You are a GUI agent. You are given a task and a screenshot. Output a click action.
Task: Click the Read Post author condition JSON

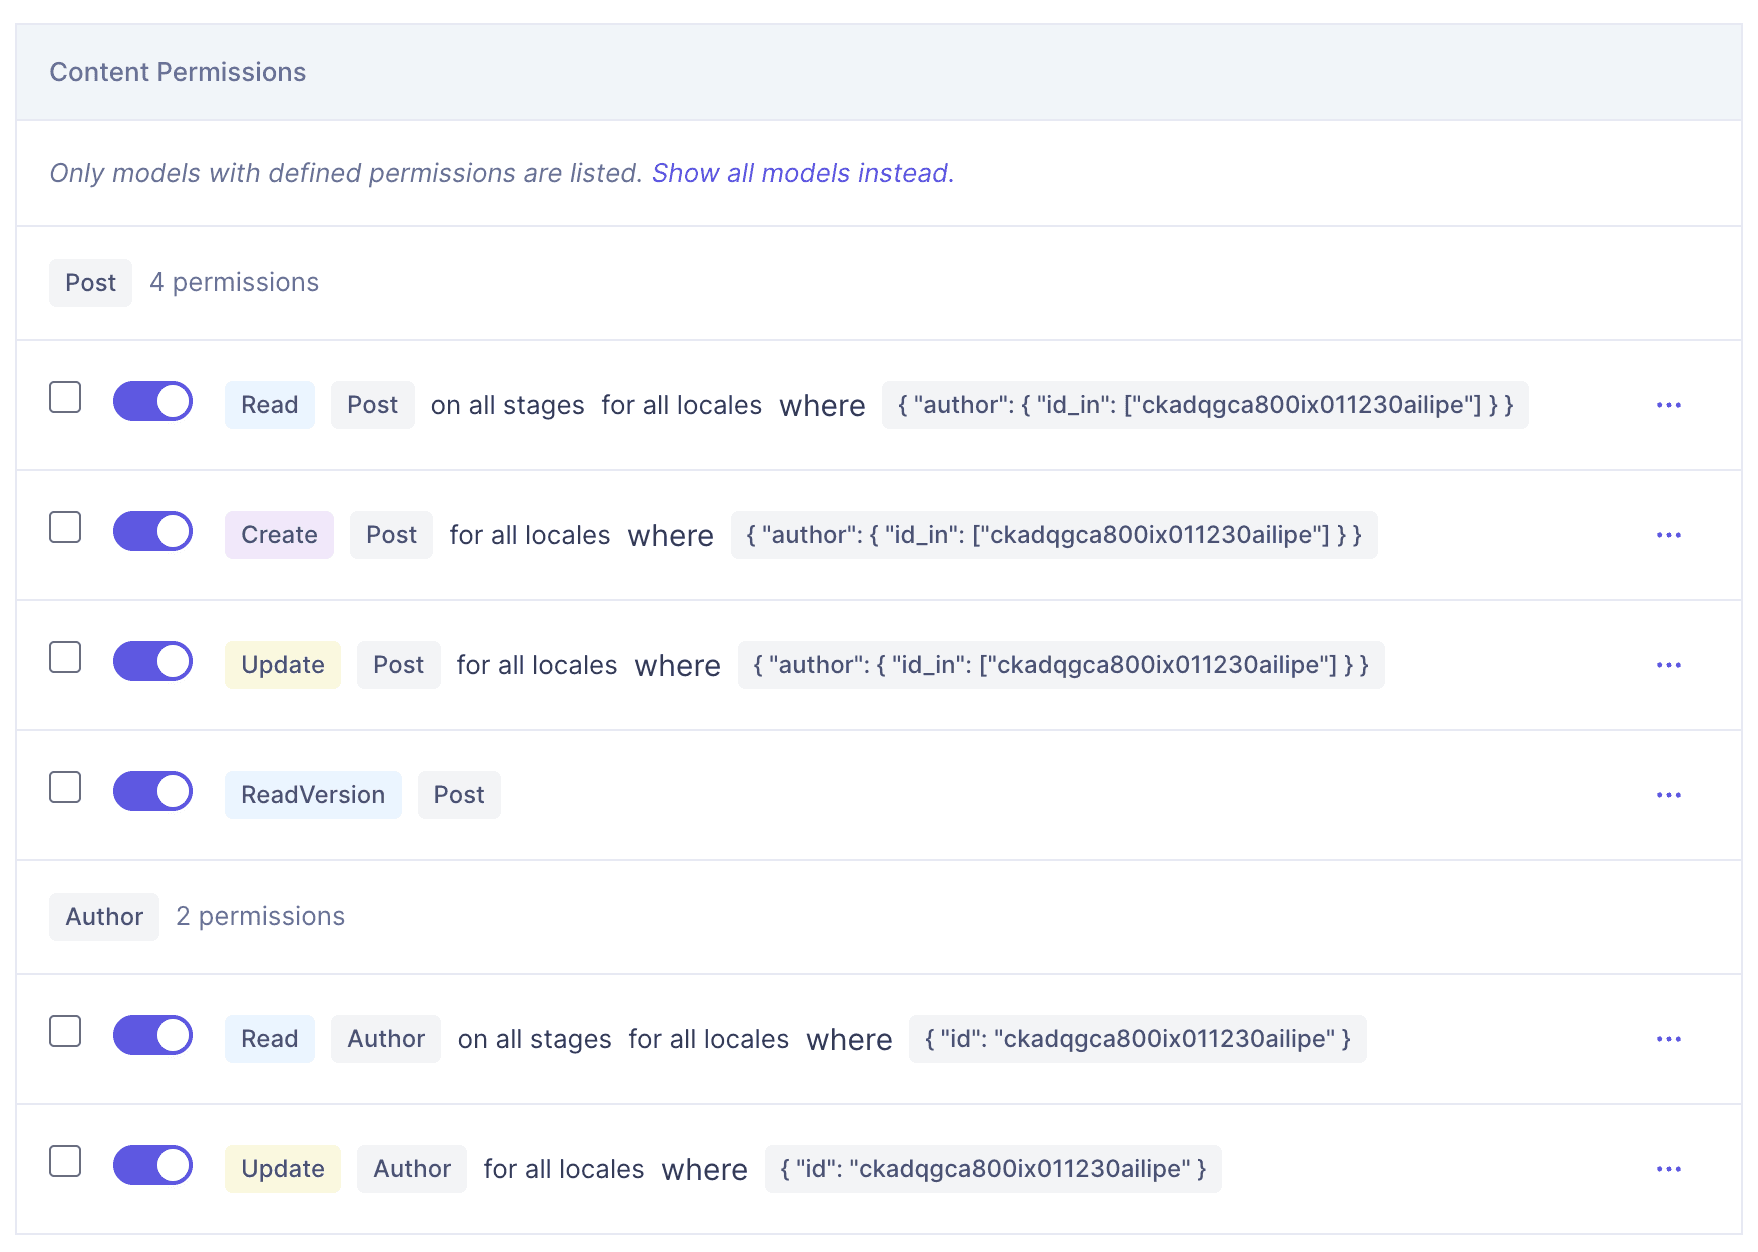click(1204, 405)
